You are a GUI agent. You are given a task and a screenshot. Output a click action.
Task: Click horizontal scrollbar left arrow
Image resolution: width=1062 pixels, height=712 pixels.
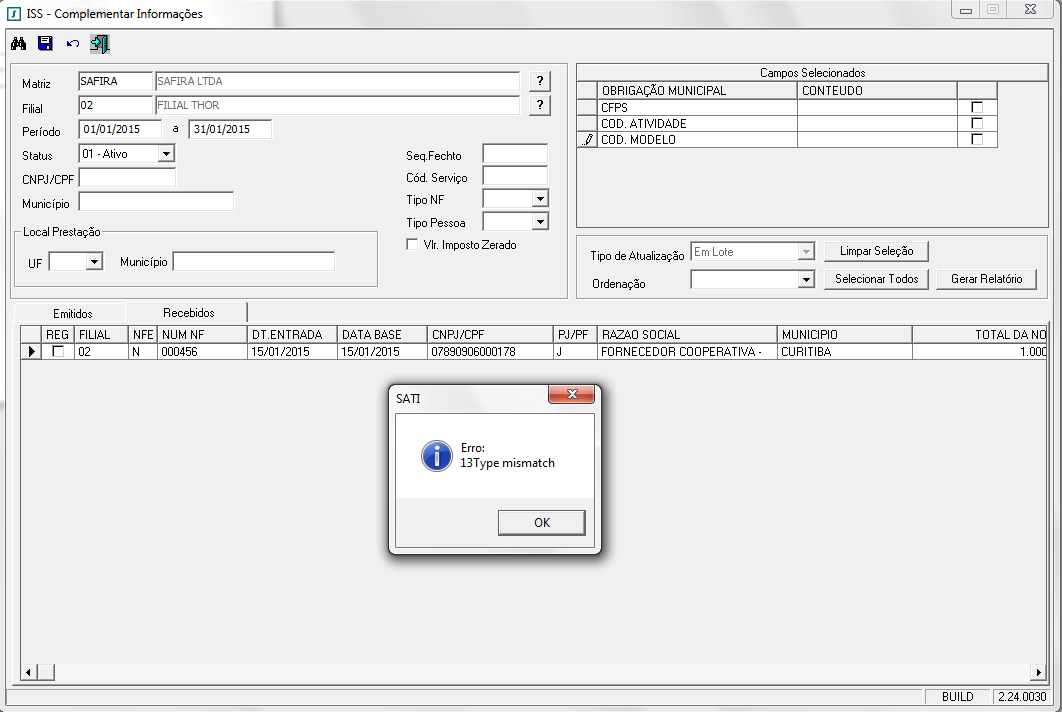click(x=28, y=673)
